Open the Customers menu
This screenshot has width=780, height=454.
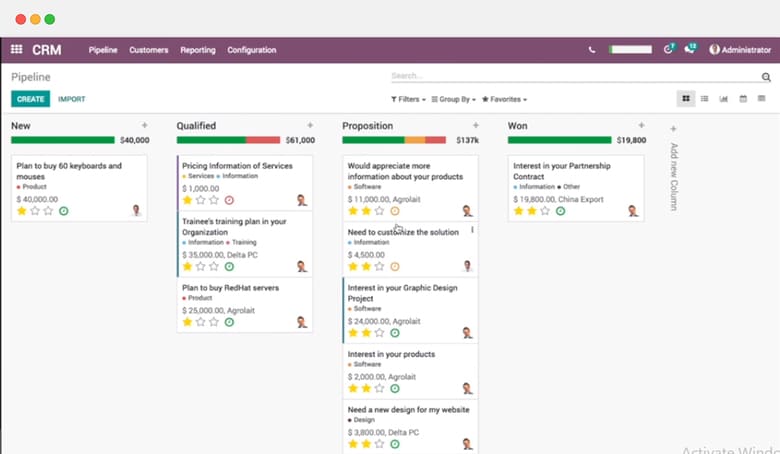(149, 50)
